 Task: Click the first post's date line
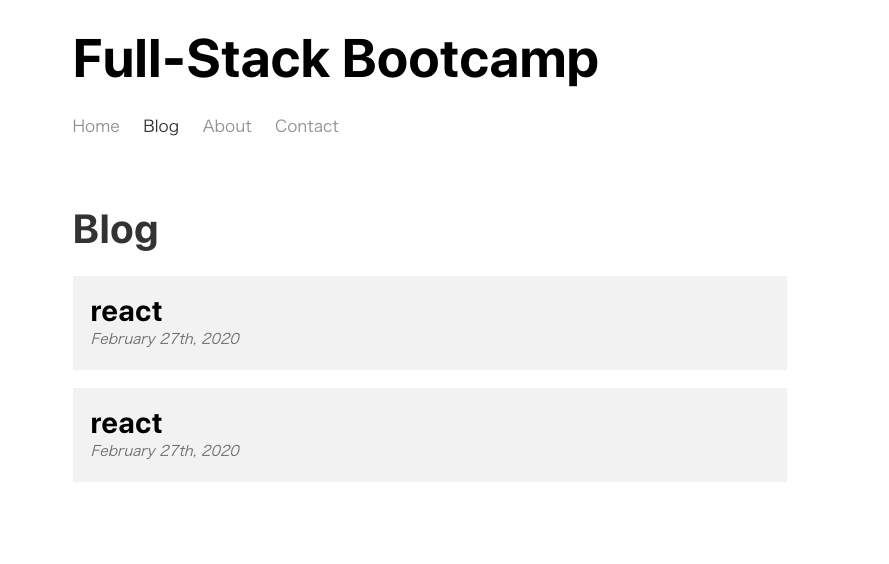click(165, 339)
